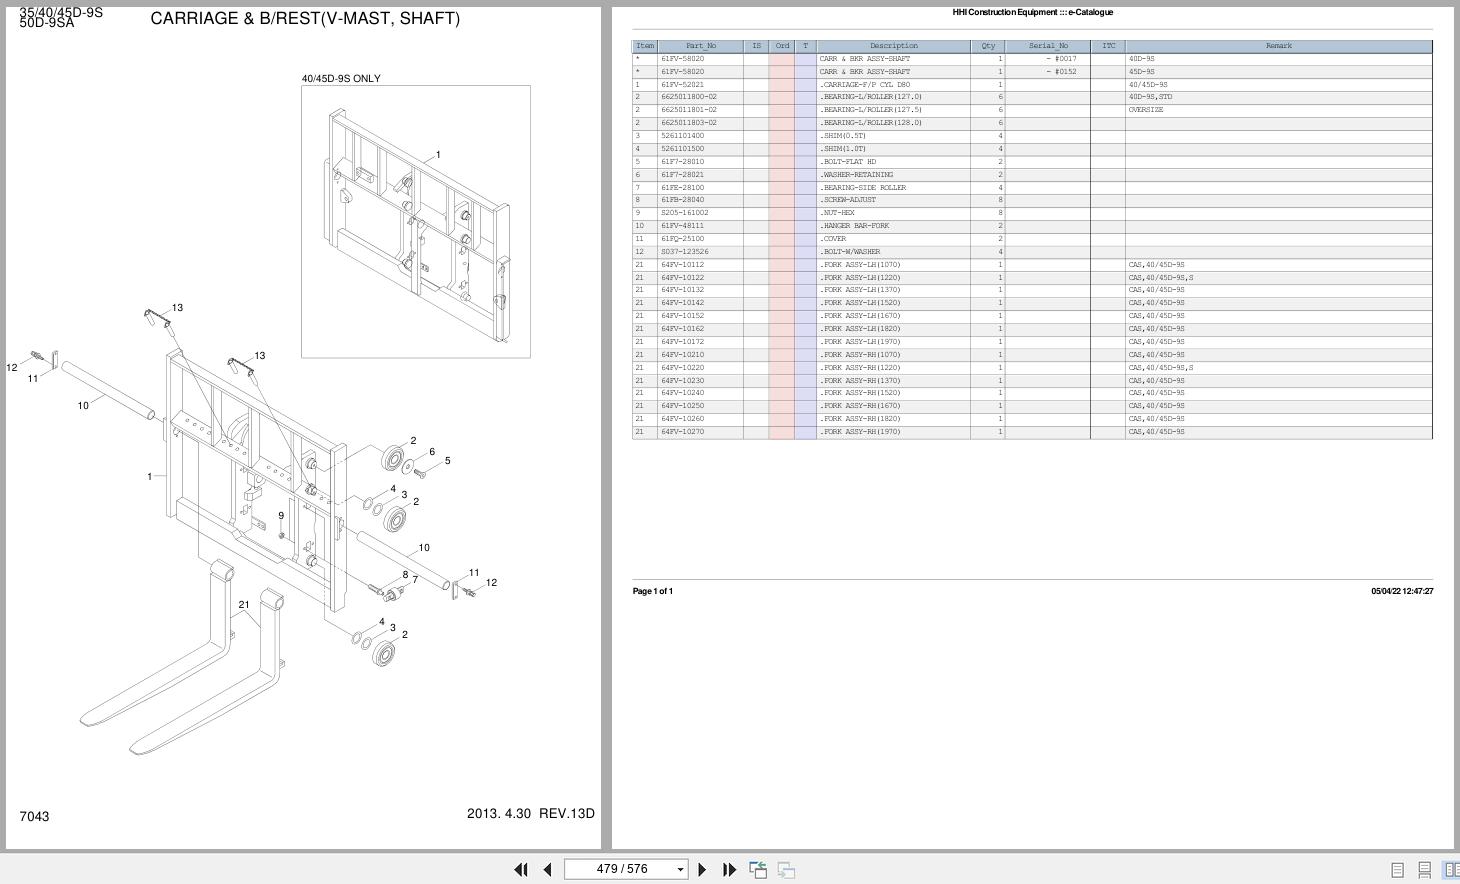
Task: Toggle the Ord cell for SHIM(0.5T) row
Action: (781, 135)
